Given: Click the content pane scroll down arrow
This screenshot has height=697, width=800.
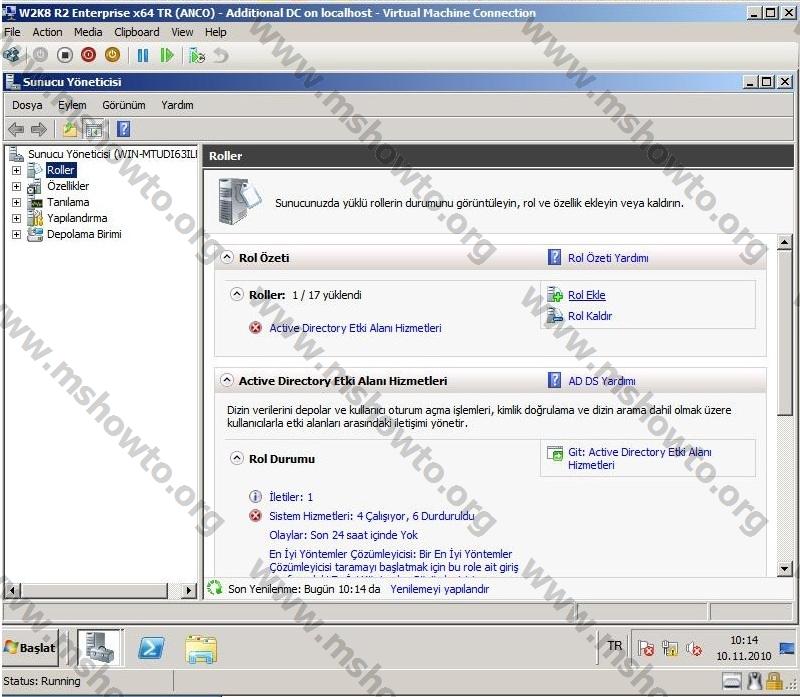Looking at the screenshot, I should (x=784, y=568).
